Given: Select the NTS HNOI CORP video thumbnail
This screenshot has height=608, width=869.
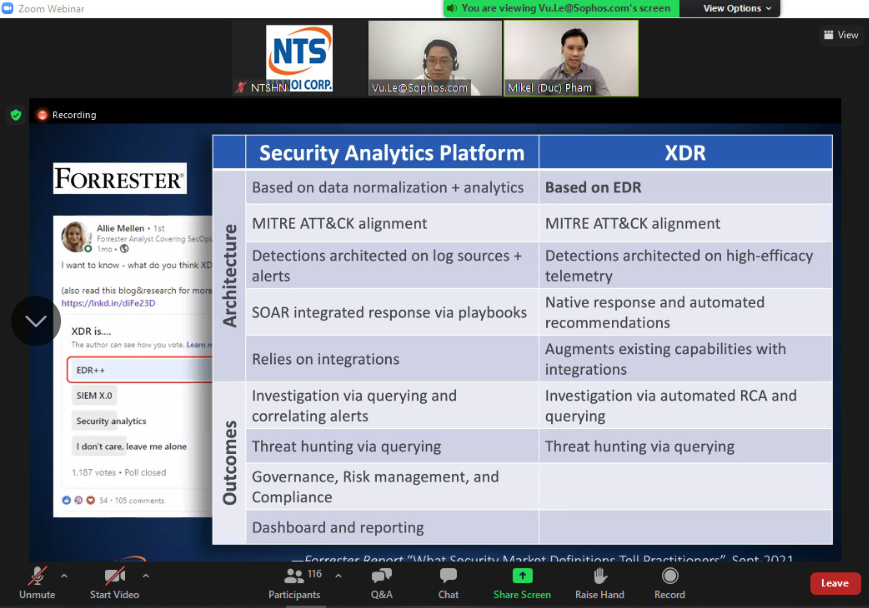Looking at the screenshot, I should click(x=298, y=58).
